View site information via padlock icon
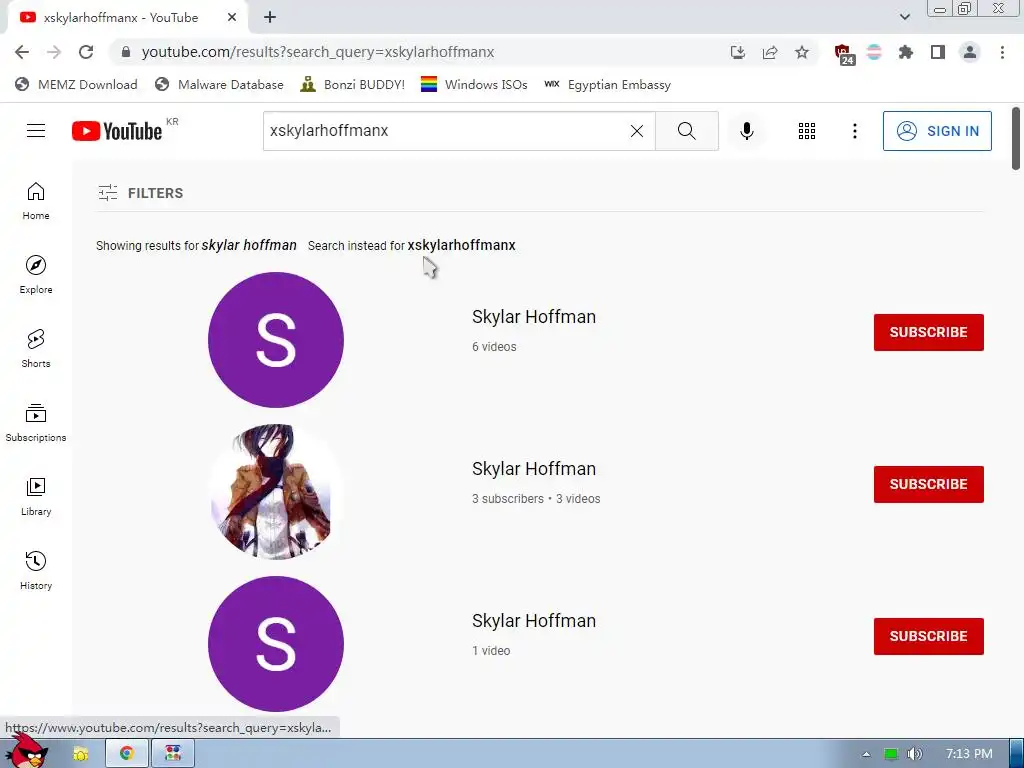The height and width of the screenshot is (768, 1024). [x=126, y=52]
